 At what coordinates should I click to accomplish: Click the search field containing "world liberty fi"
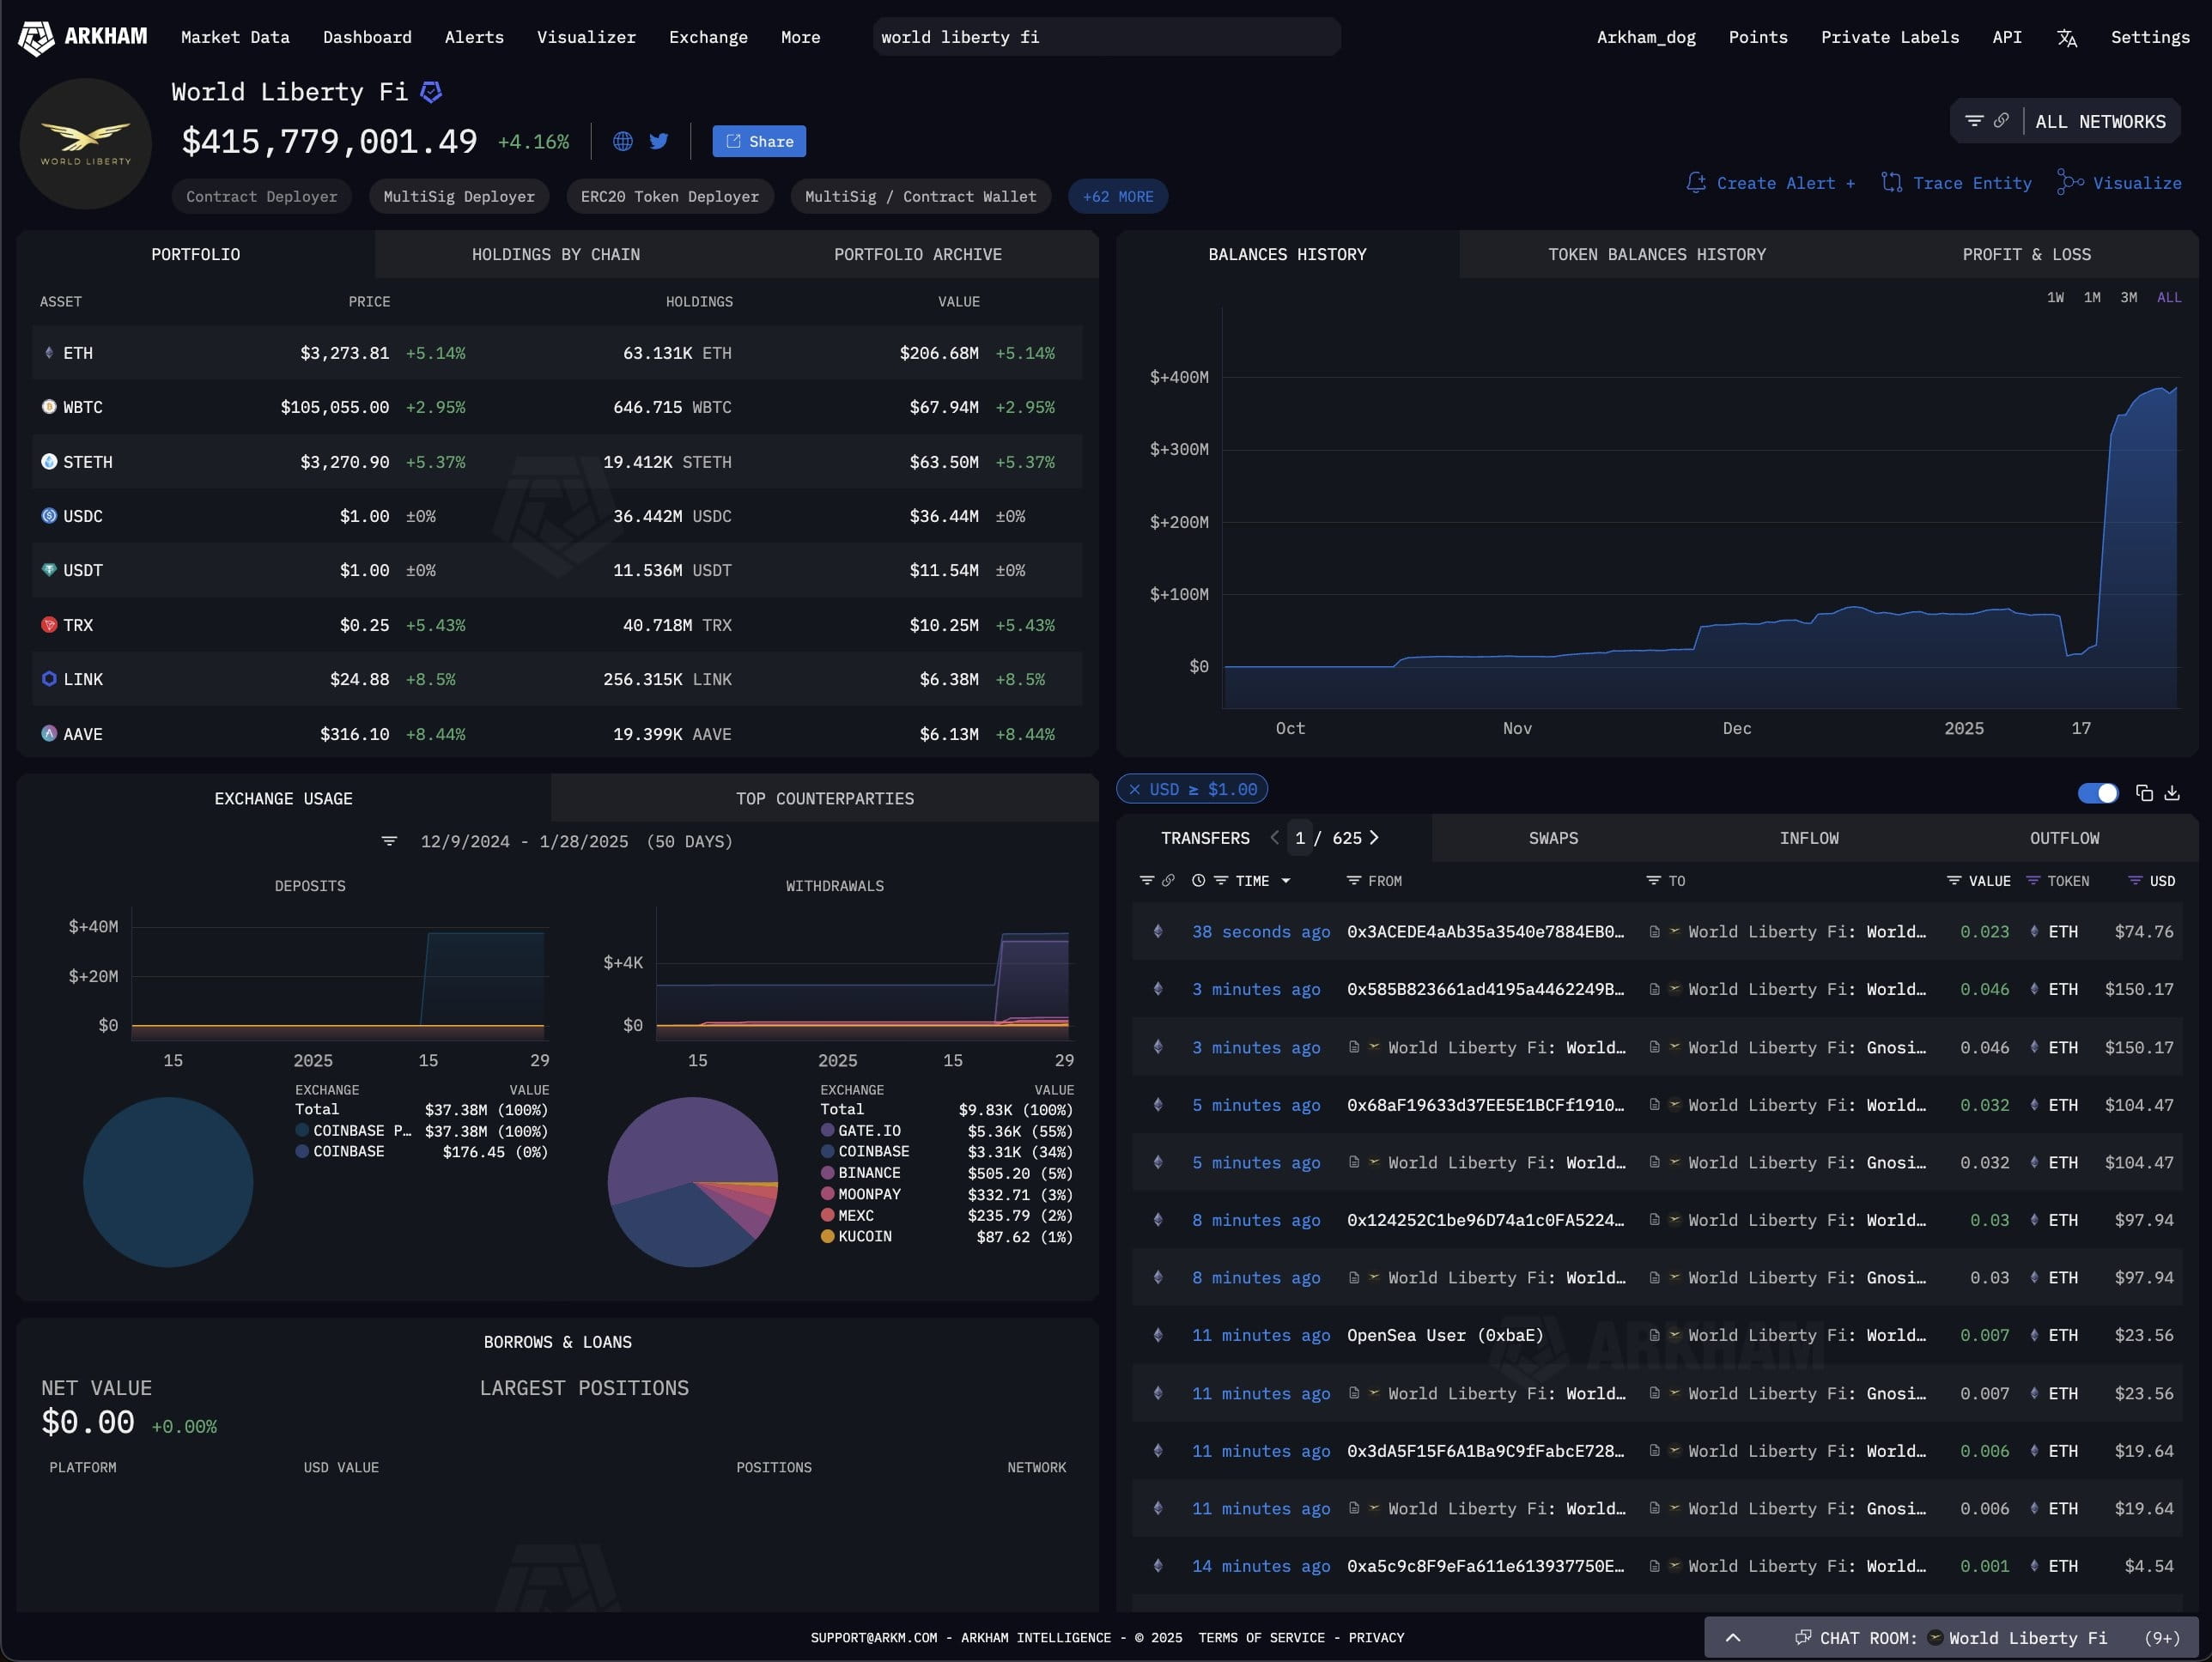pyautogui.click(x=1107, y=37)
